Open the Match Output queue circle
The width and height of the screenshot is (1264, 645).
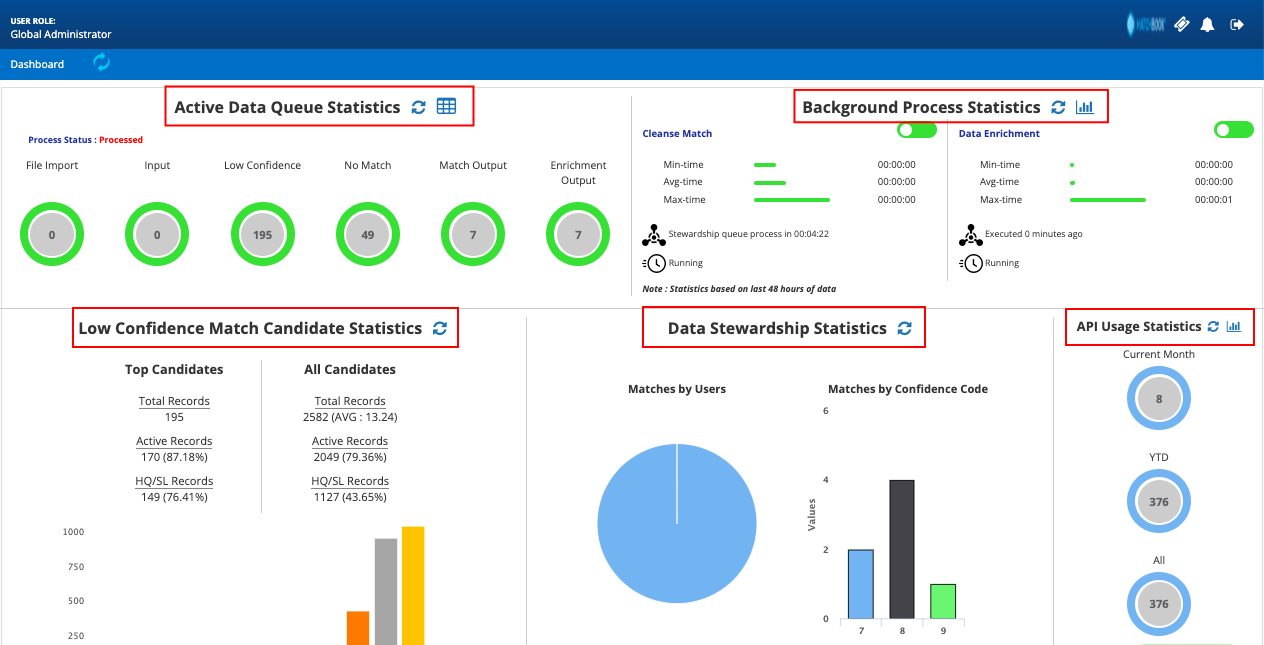[473, 235]
